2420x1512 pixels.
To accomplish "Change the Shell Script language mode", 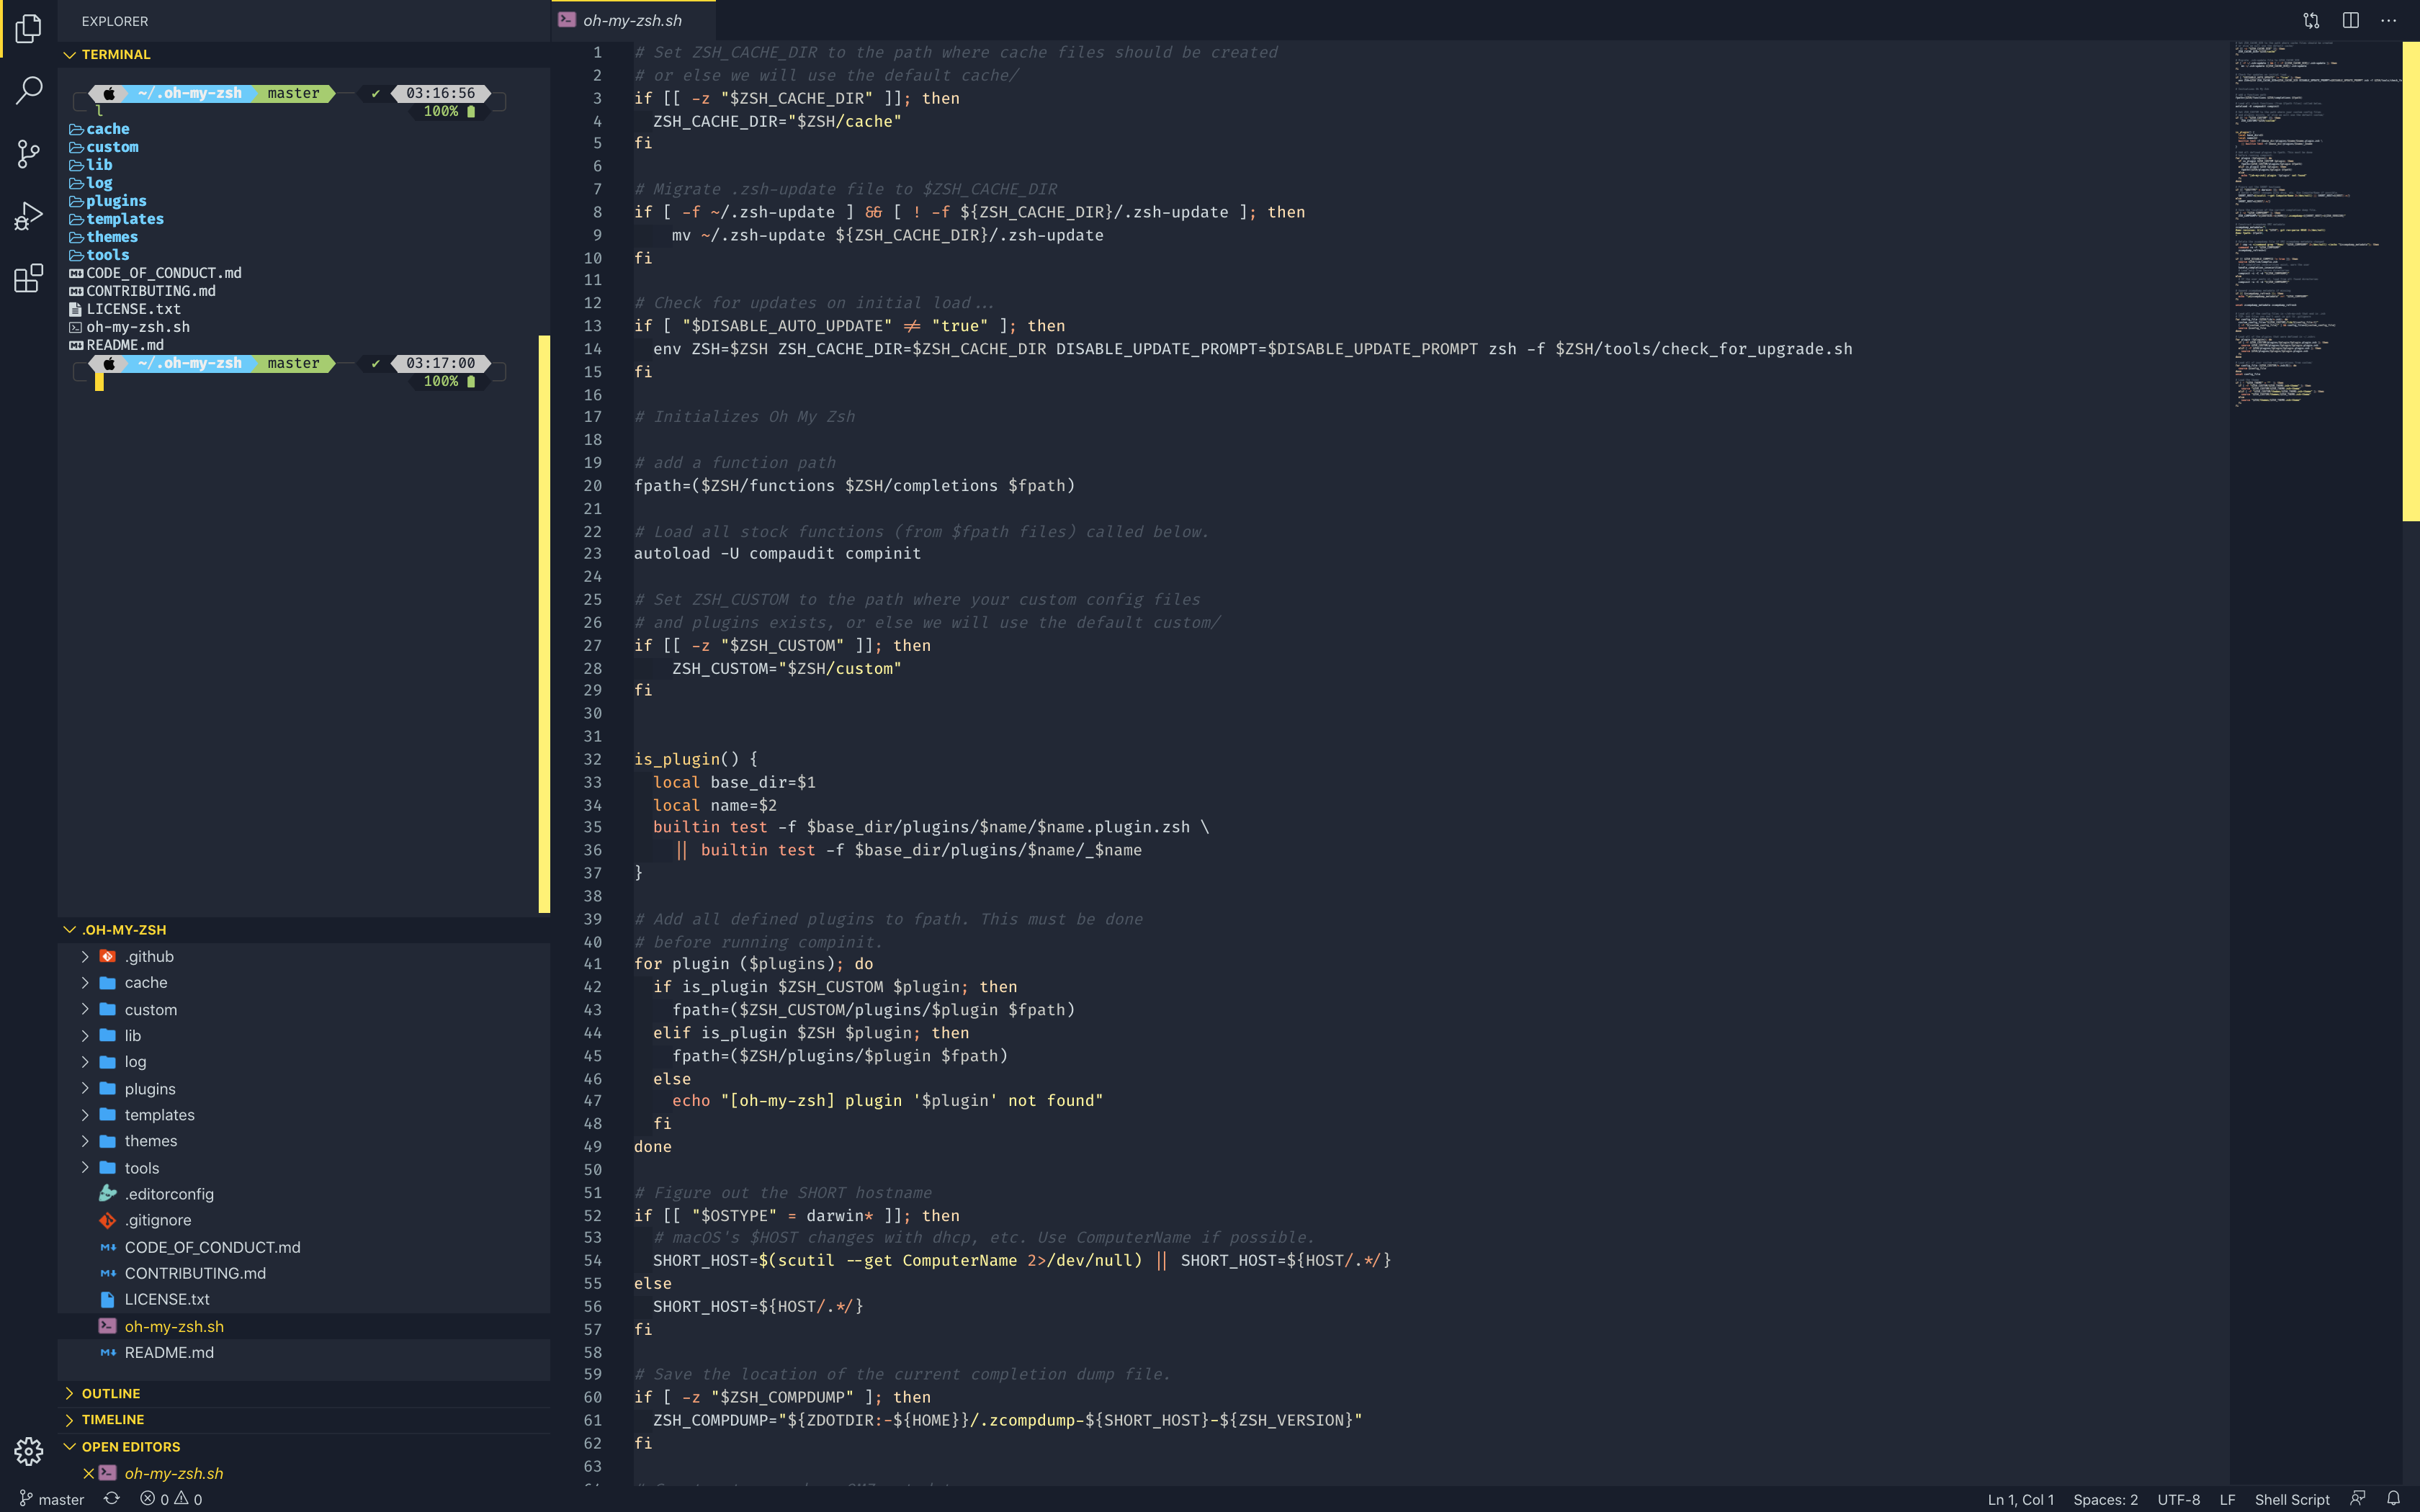I will pyautogui.click(x=2291, y=1499).
